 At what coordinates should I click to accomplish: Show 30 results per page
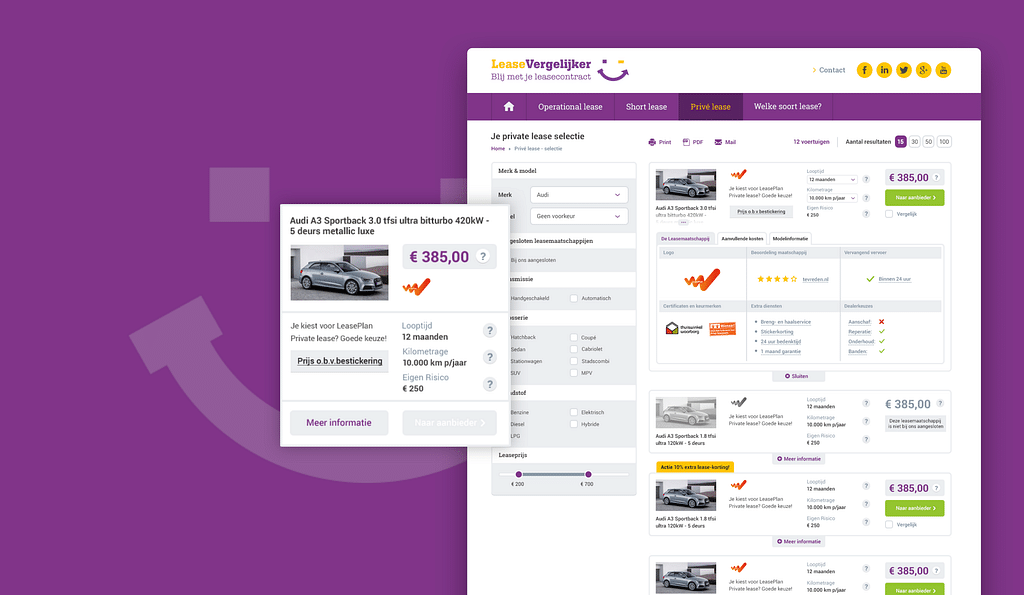click(x=914, y=142)
